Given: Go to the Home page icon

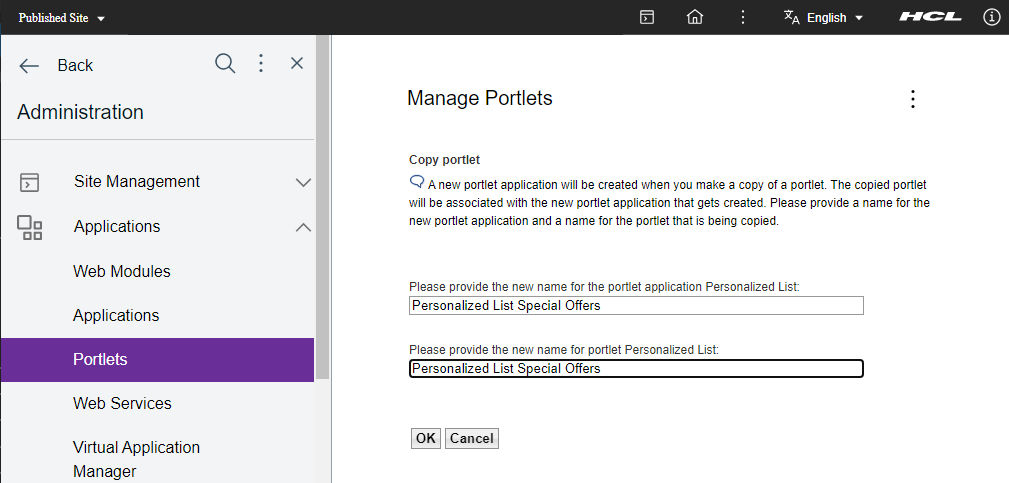Looking at the screenshot, I should [x=695, y=17].
